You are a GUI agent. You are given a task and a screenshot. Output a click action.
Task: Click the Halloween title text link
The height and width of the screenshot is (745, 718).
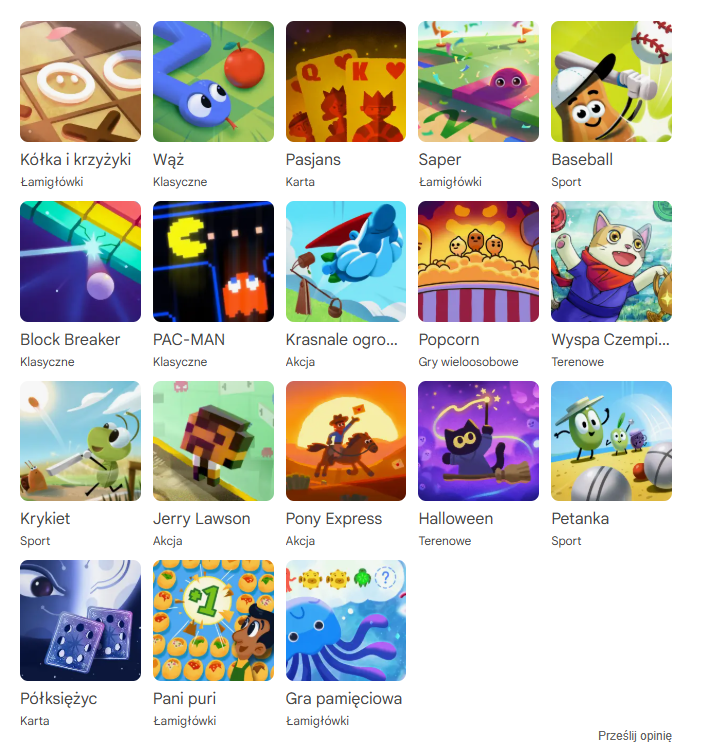(456, 518)
